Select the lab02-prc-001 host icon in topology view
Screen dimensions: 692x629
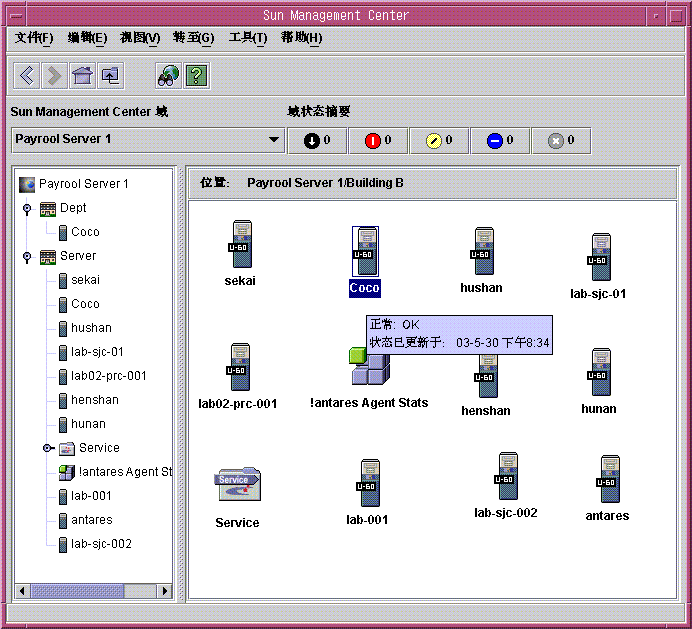pyautogui.click(x=239, y=367)
